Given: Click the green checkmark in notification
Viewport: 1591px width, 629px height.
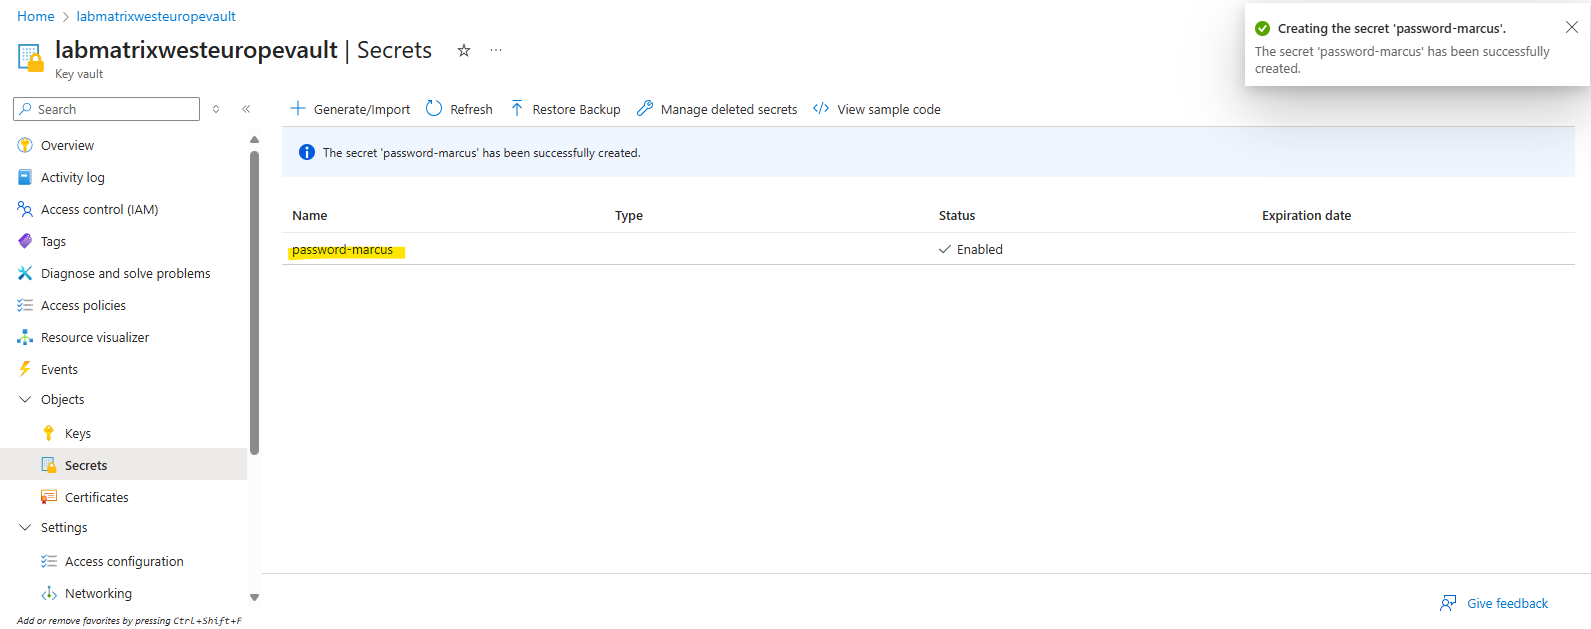Looking at the screenshot, I should (x=1263, y=28).
